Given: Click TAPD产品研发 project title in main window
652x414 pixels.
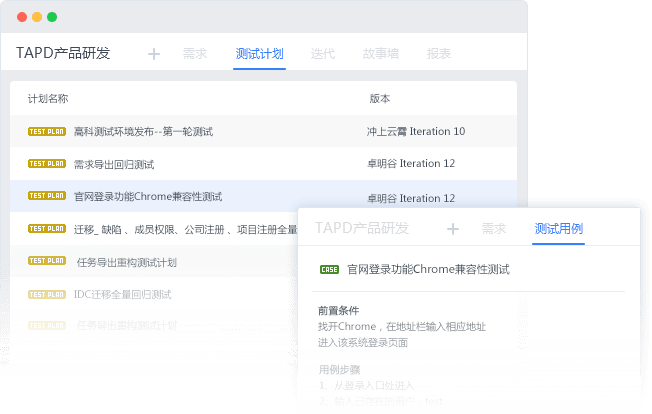Looking at the screenshot, I should click(x=63, y=53).
